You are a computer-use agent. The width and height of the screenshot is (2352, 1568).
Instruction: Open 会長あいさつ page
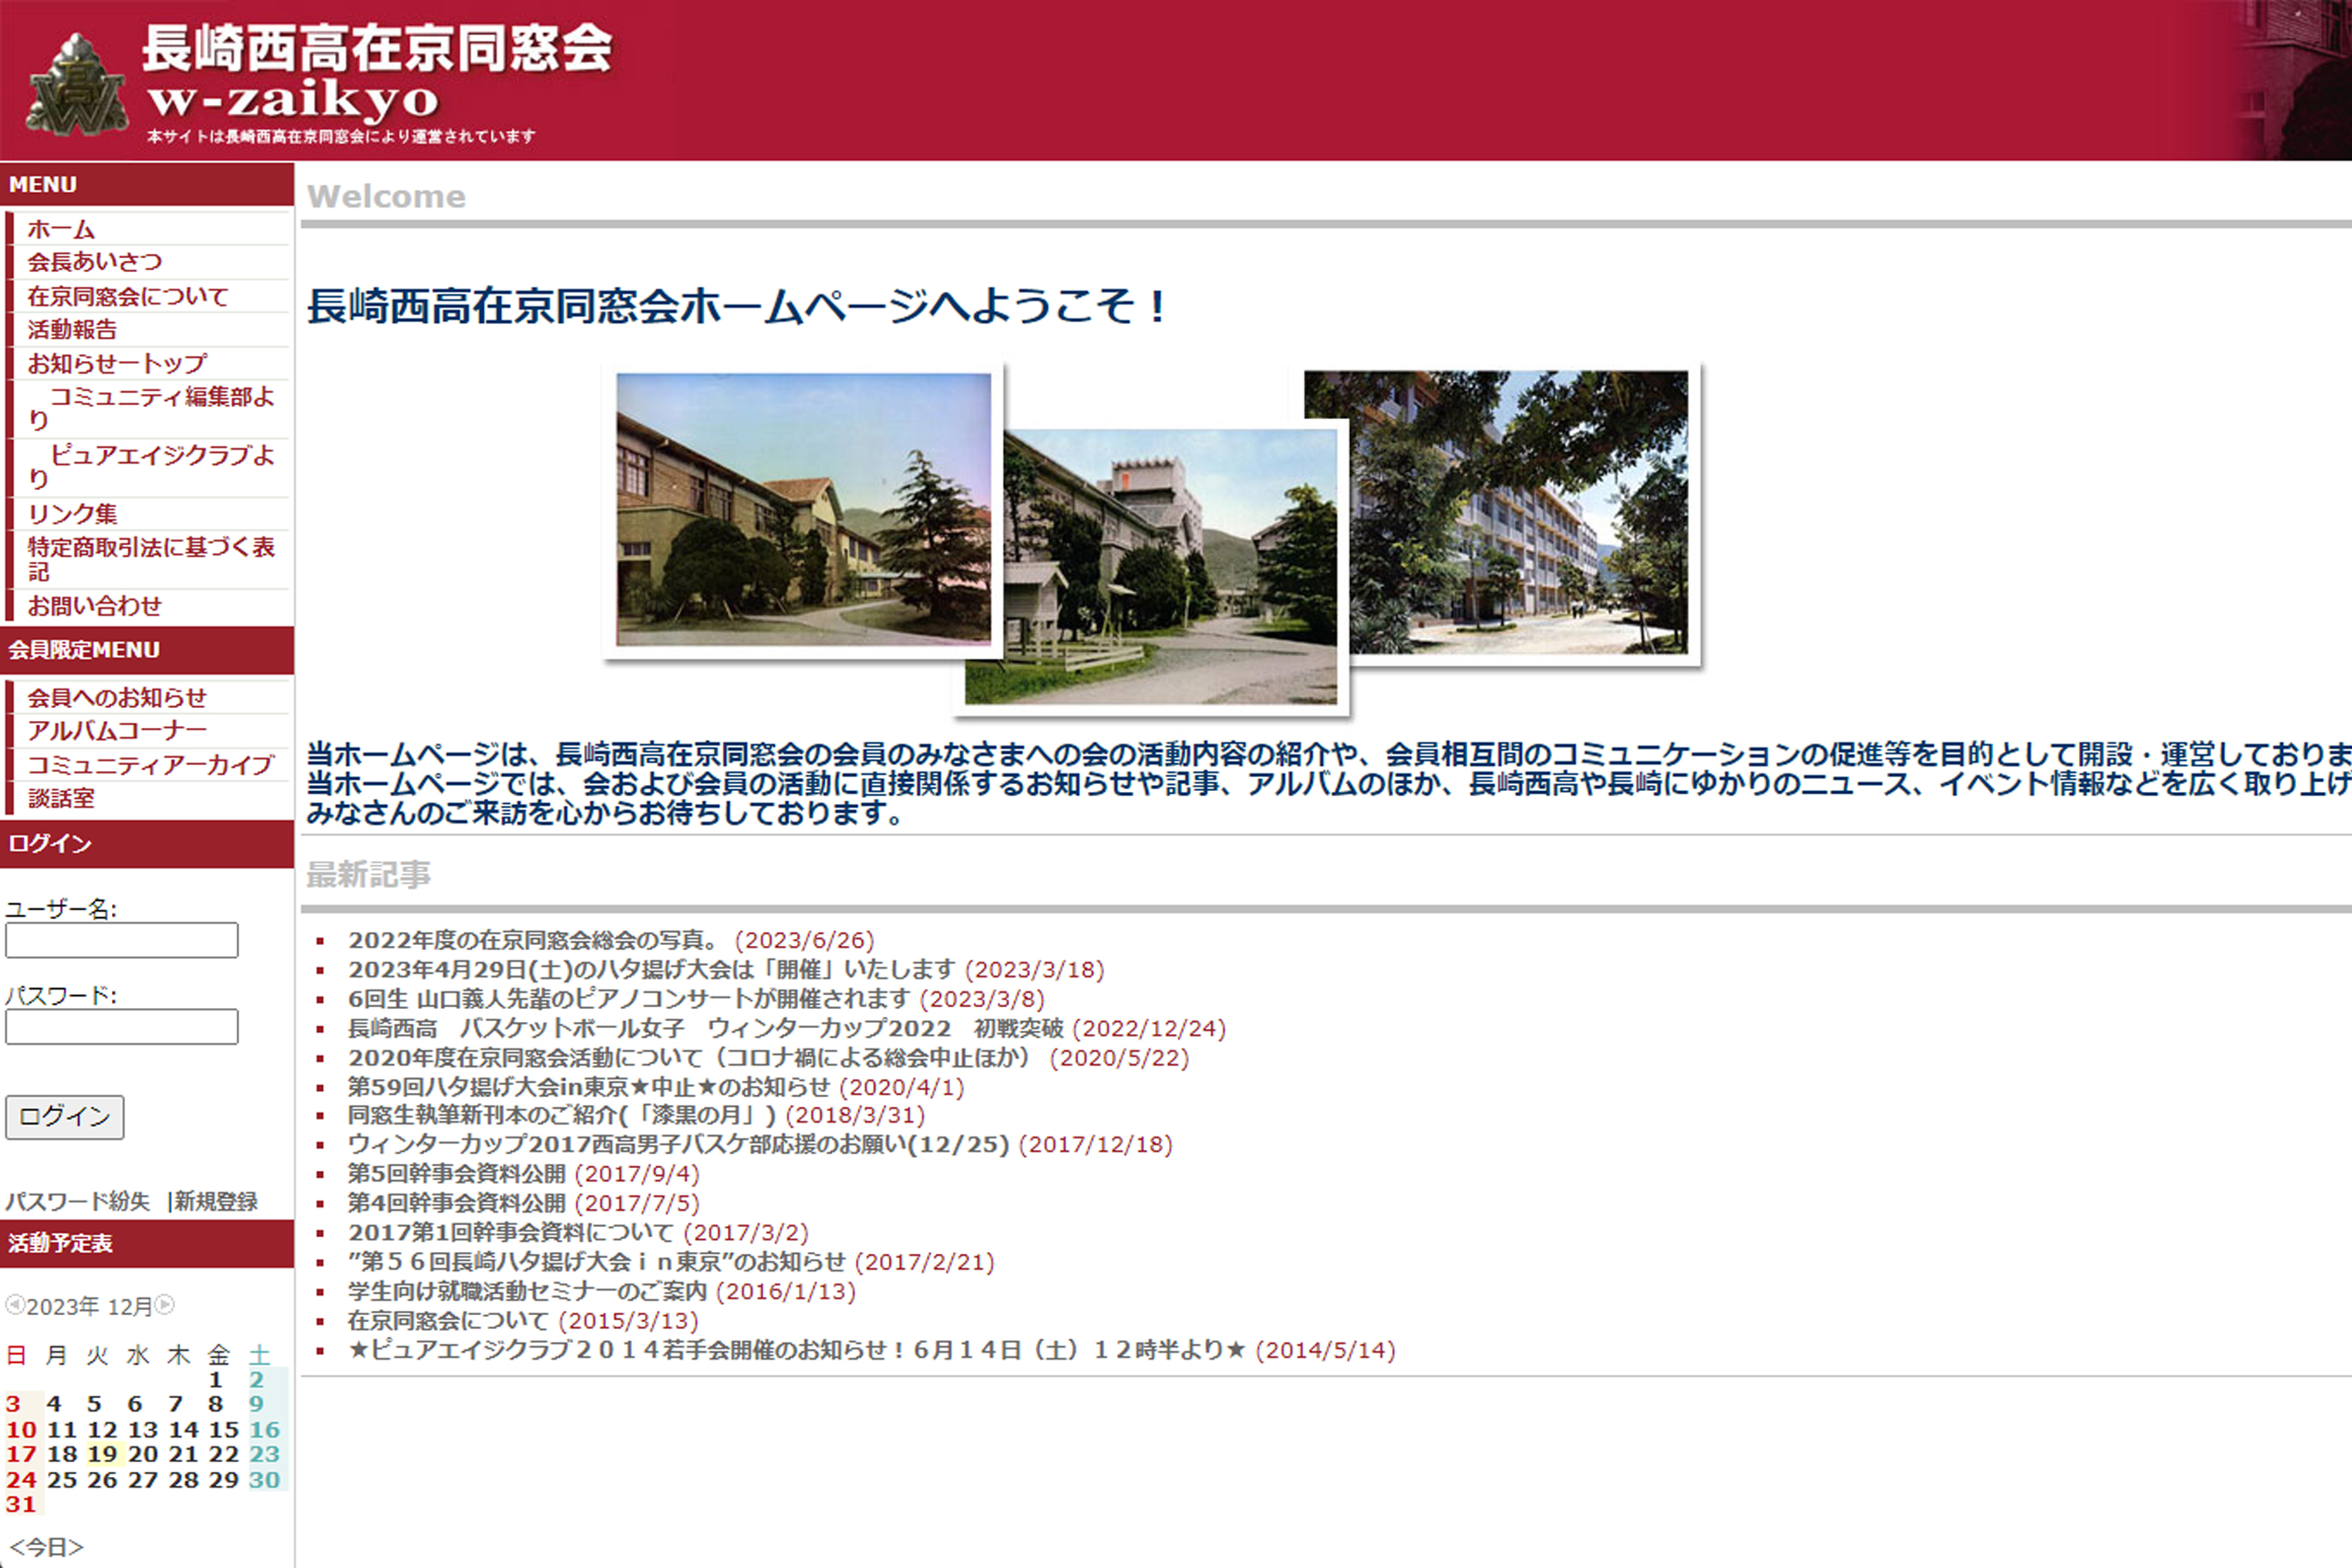[x=94, y=262]
